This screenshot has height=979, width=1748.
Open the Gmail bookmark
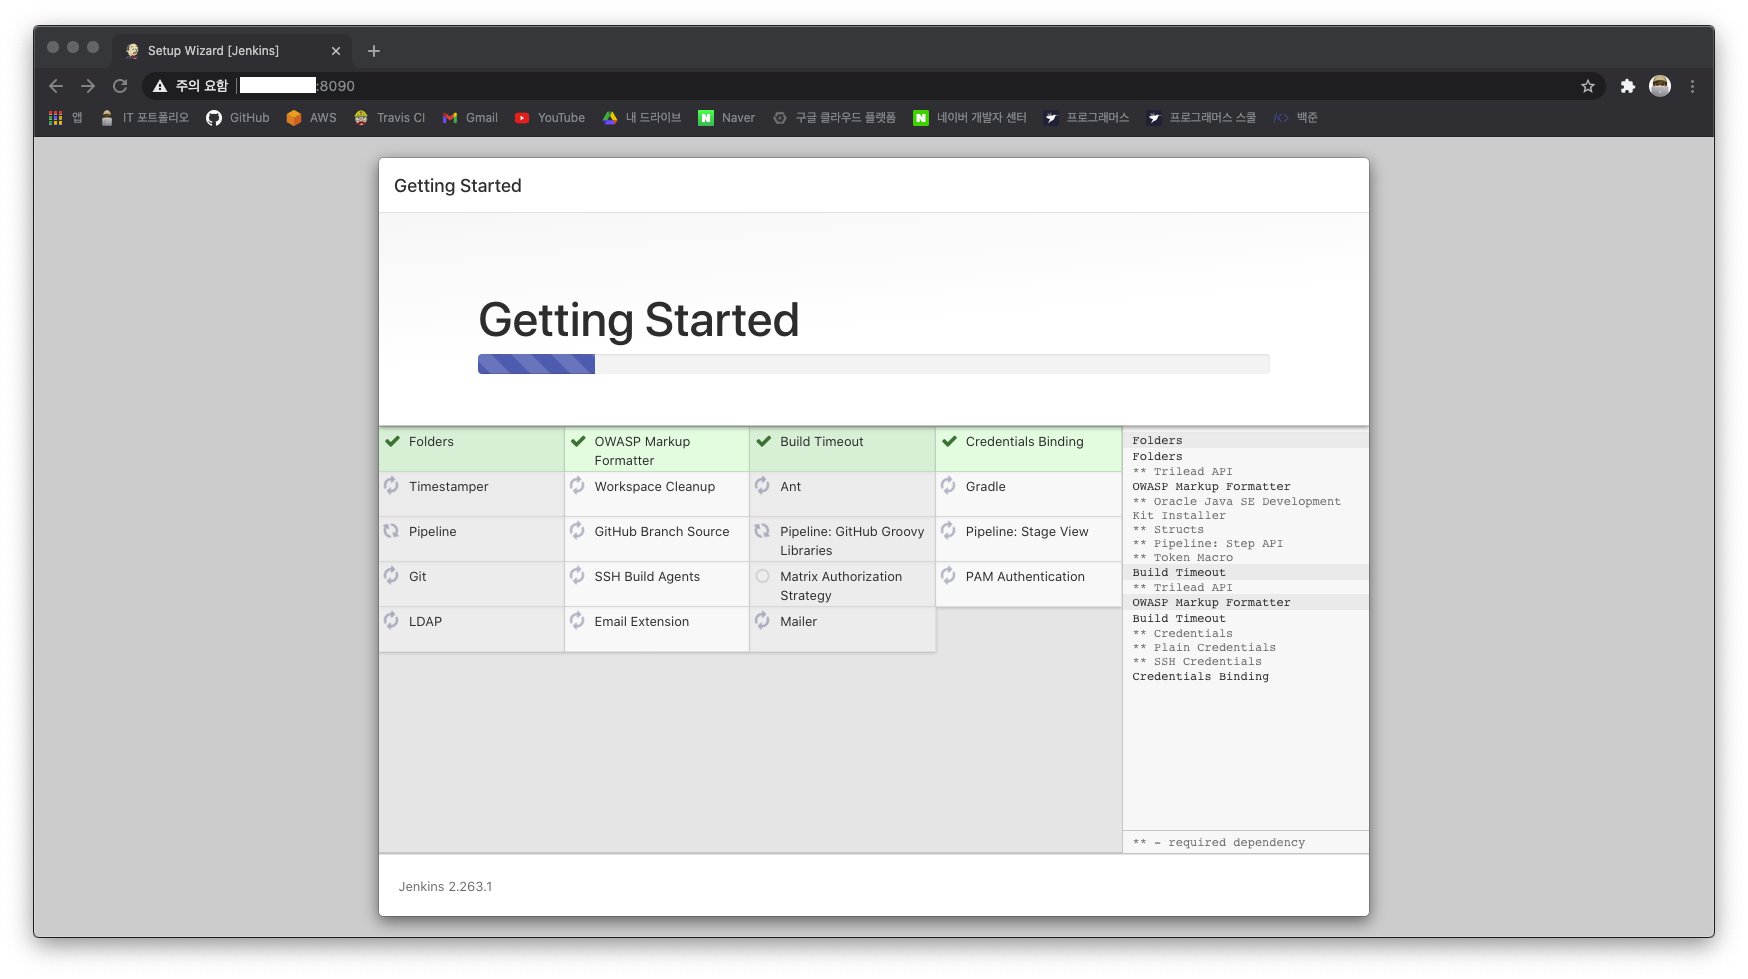click(470, 118)
